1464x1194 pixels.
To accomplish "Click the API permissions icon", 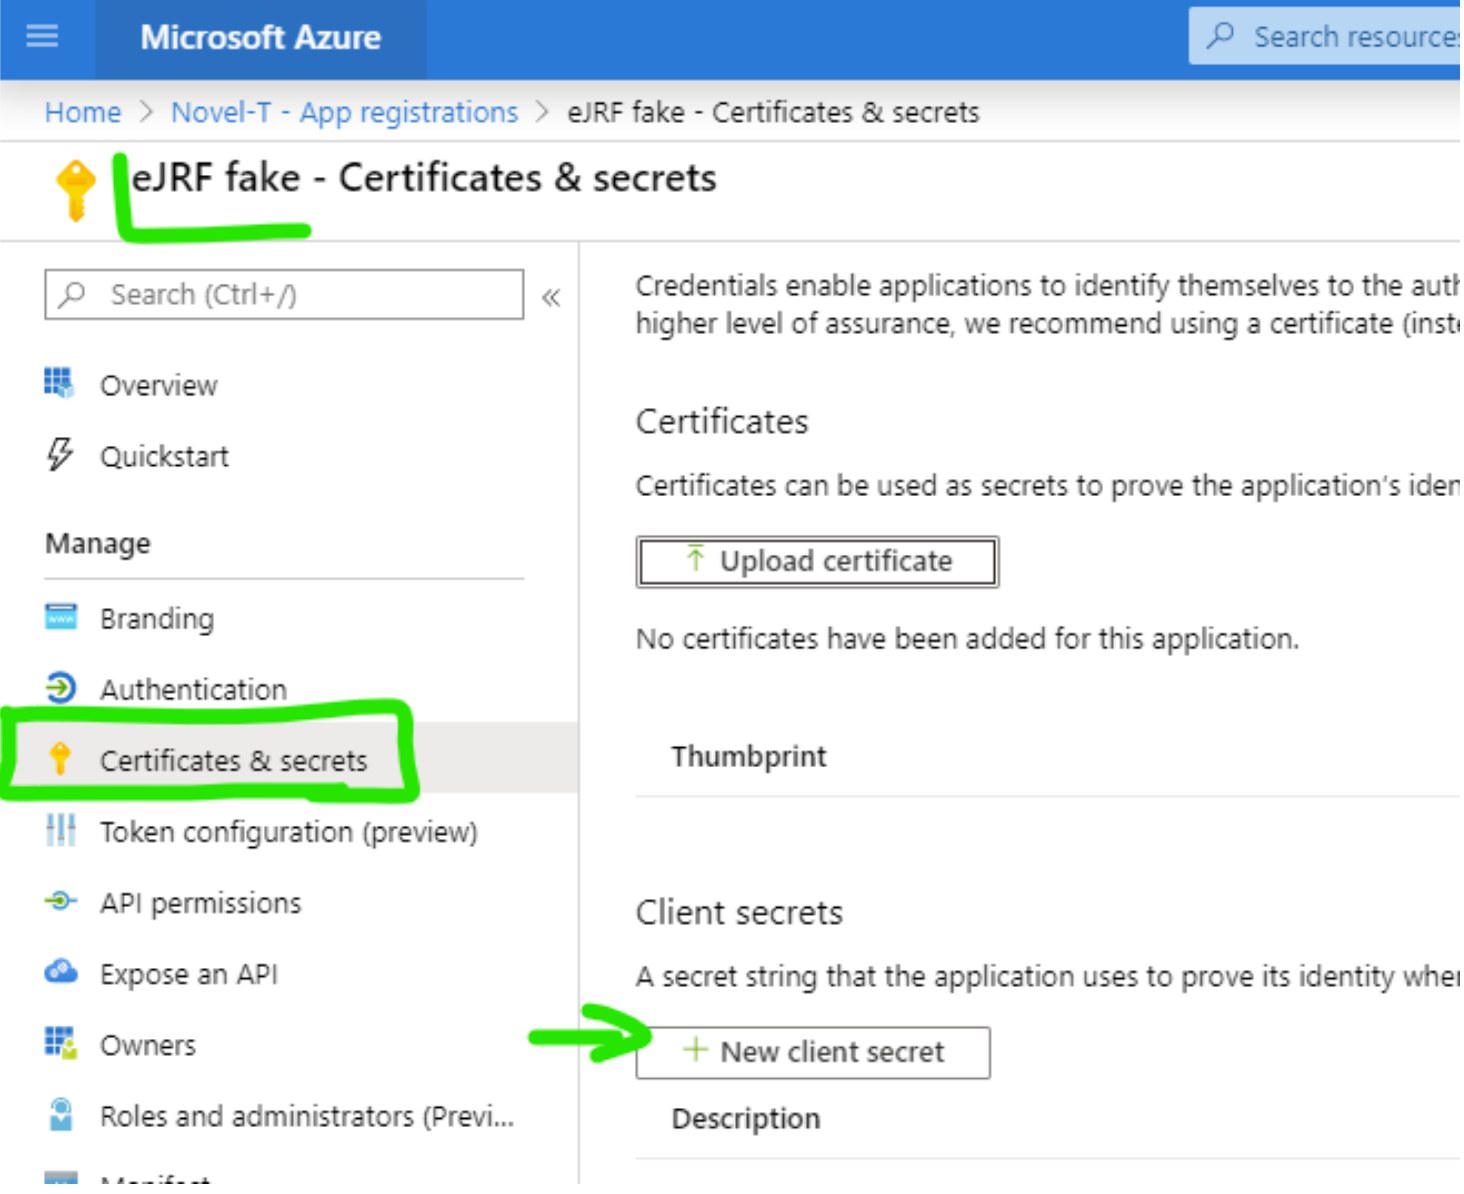I will (x=61, y=902).
